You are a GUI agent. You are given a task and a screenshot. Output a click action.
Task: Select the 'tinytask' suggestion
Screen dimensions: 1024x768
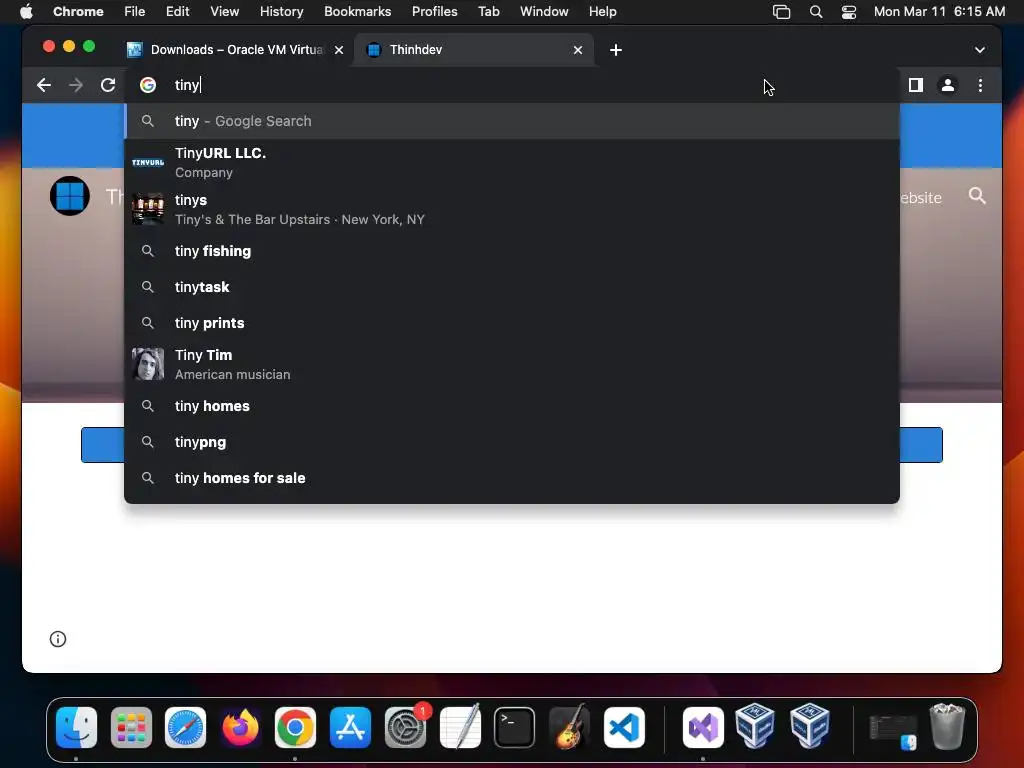click(x=512, y=287)
